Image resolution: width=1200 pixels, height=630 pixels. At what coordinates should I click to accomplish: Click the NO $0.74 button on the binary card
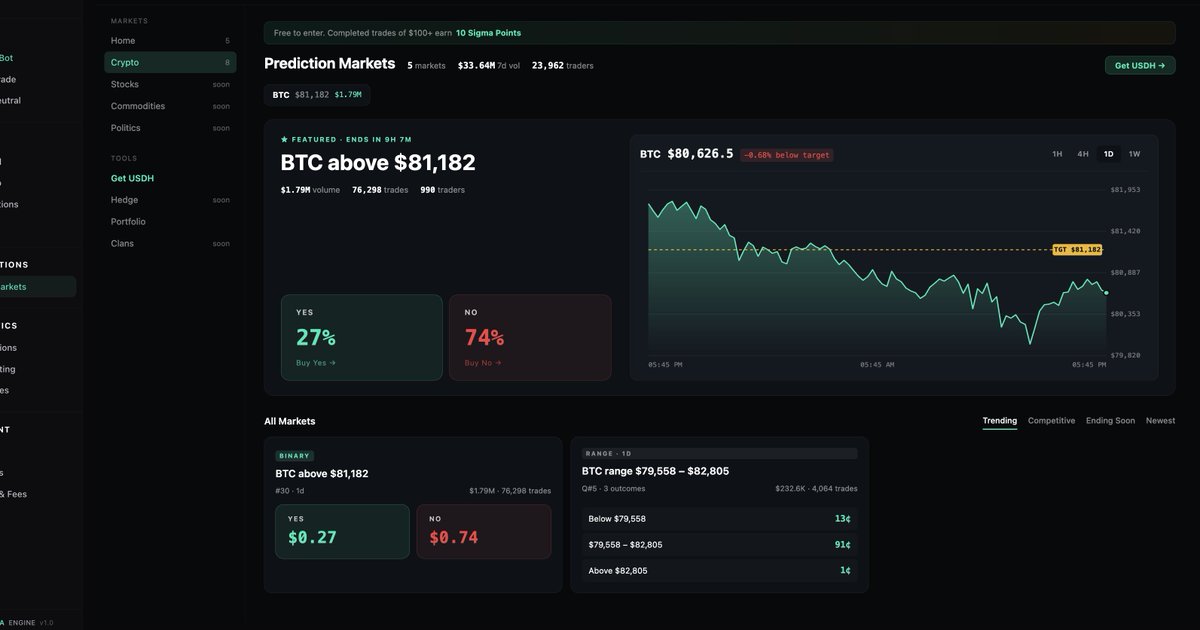[484, 531]
